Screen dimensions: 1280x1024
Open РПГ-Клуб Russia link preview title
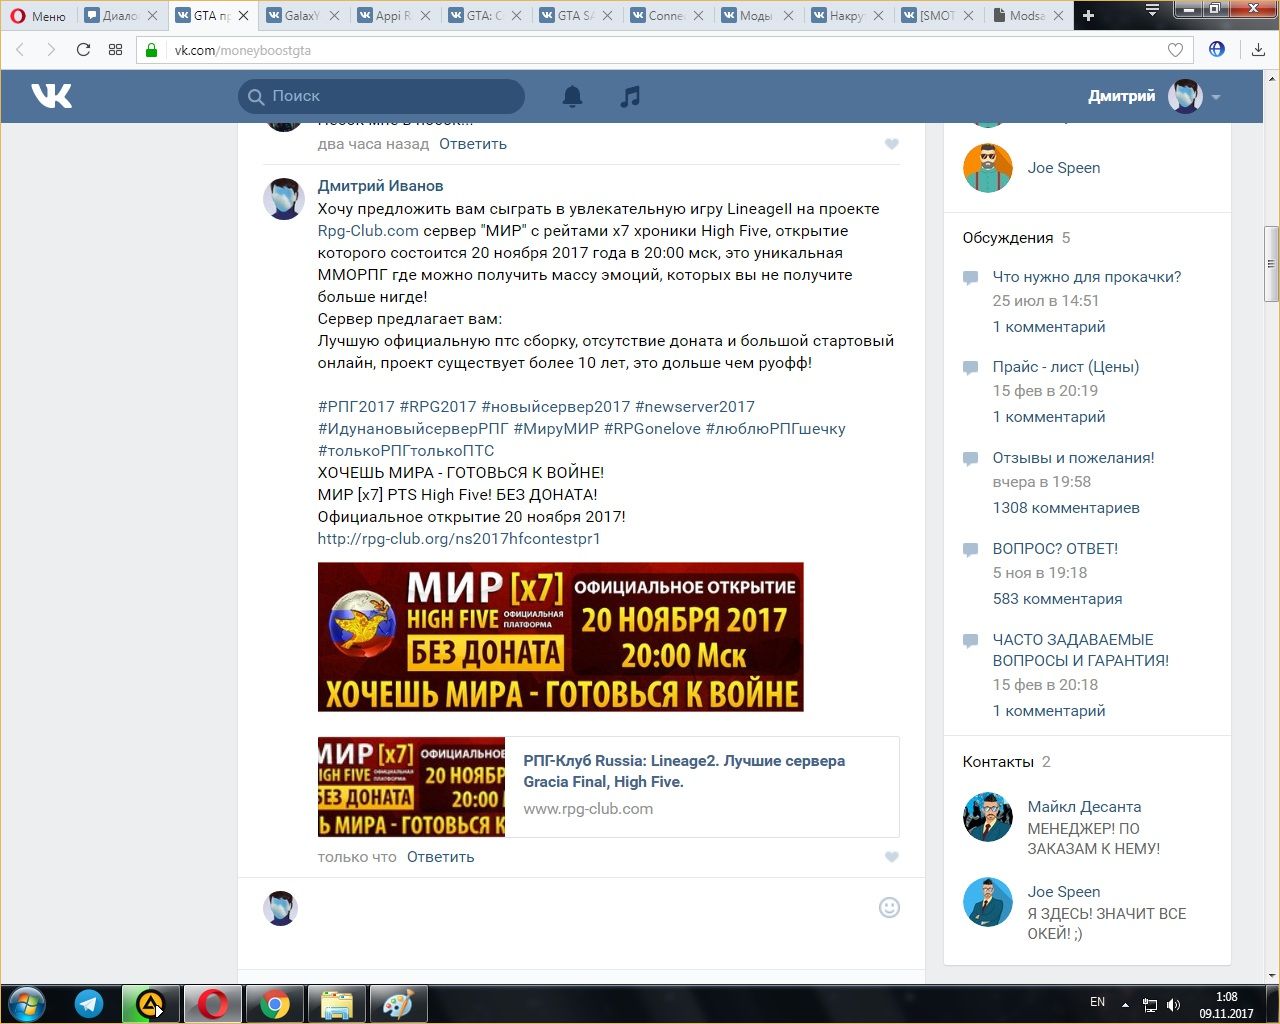tap(684, 771)
